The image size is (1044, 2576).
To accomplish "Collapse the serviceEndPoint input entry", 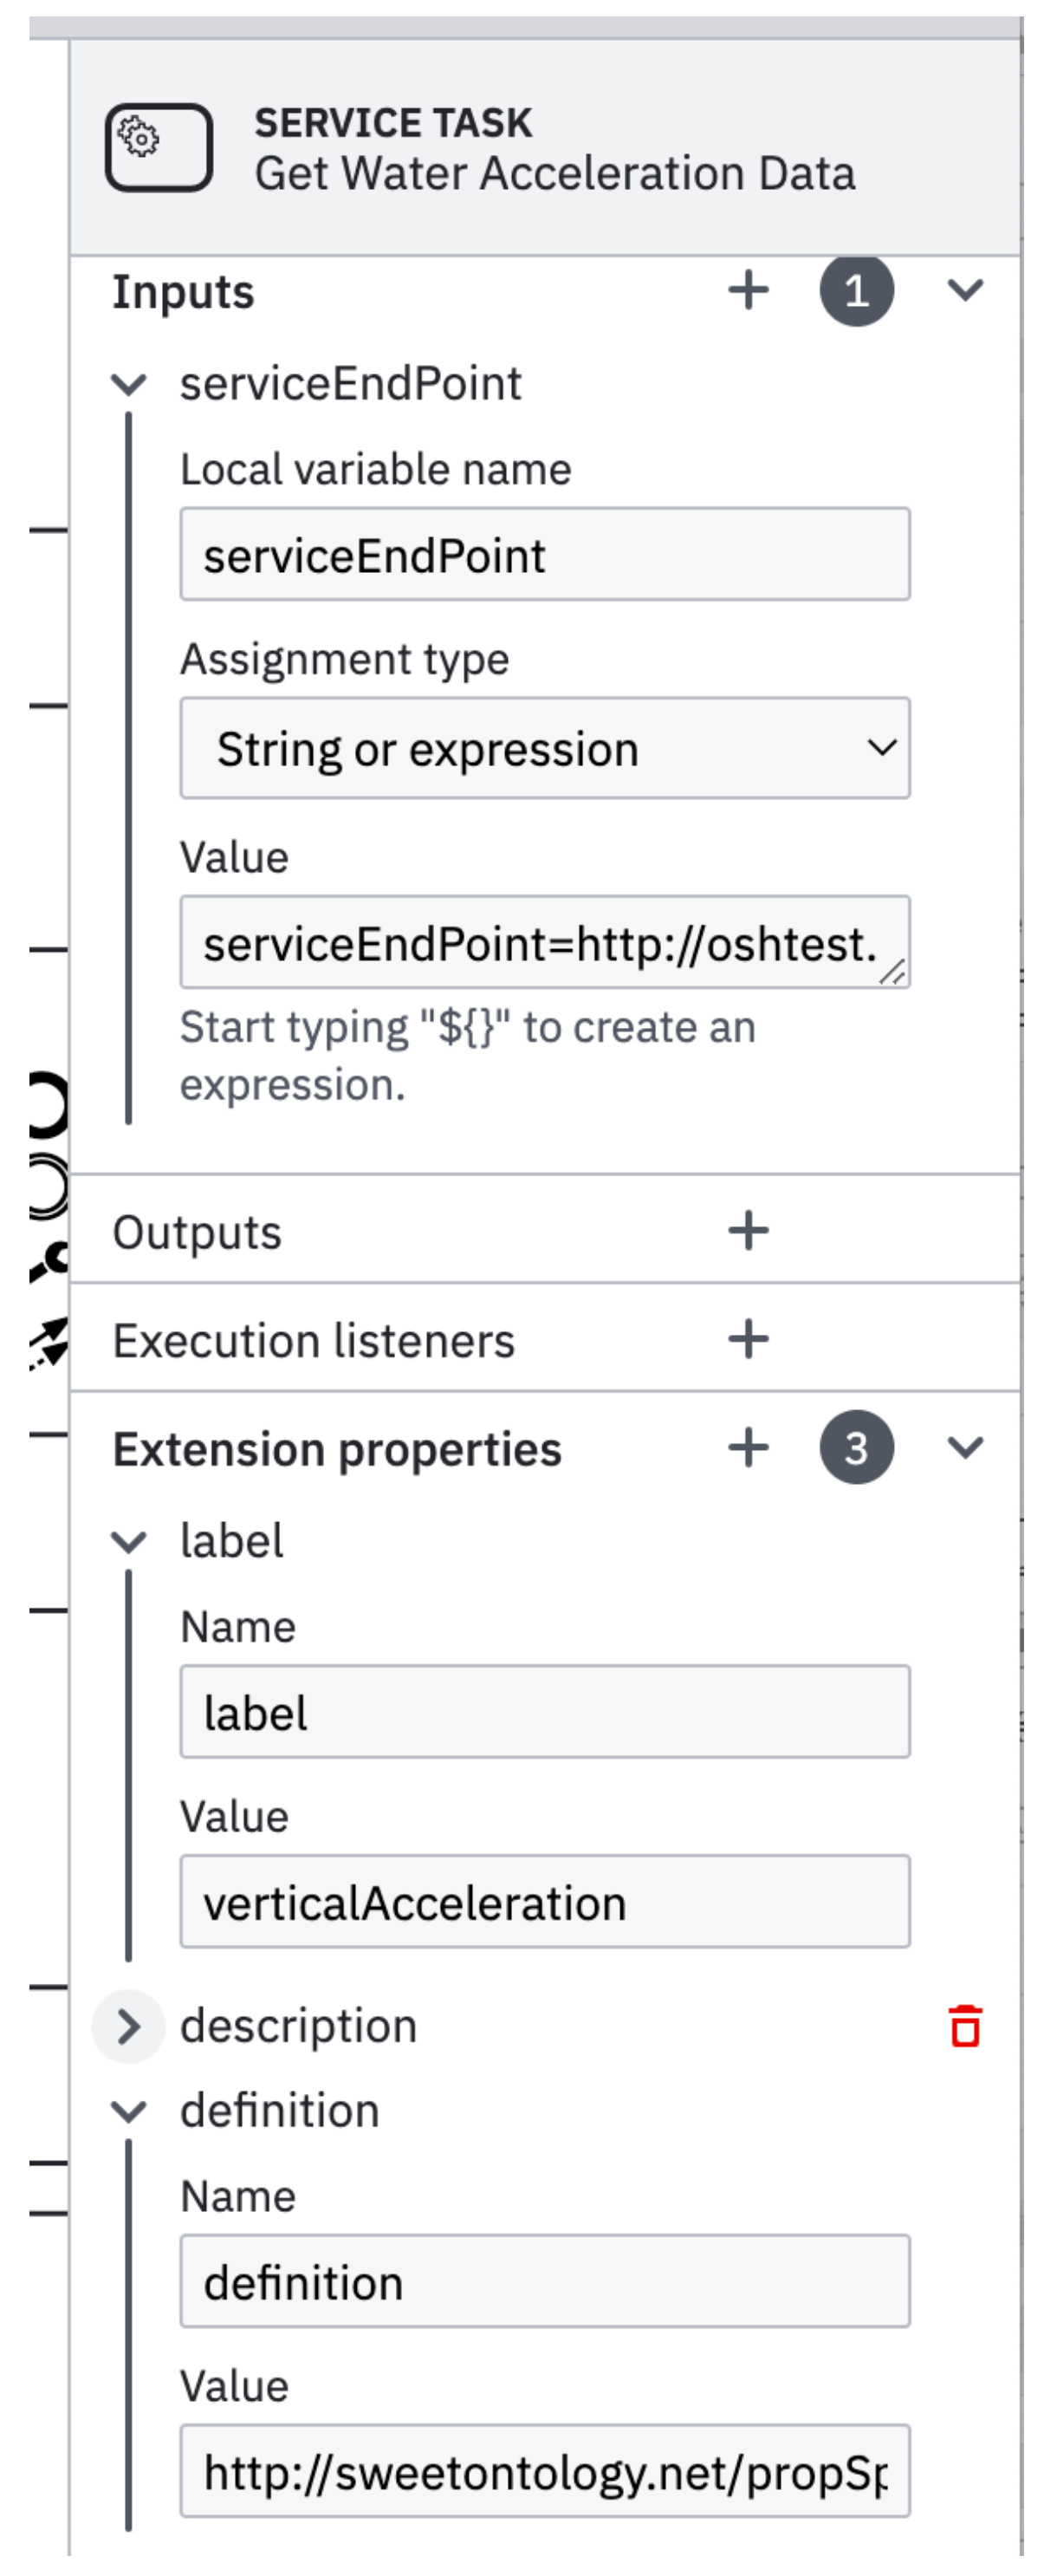I will click(x=129, y=384).
